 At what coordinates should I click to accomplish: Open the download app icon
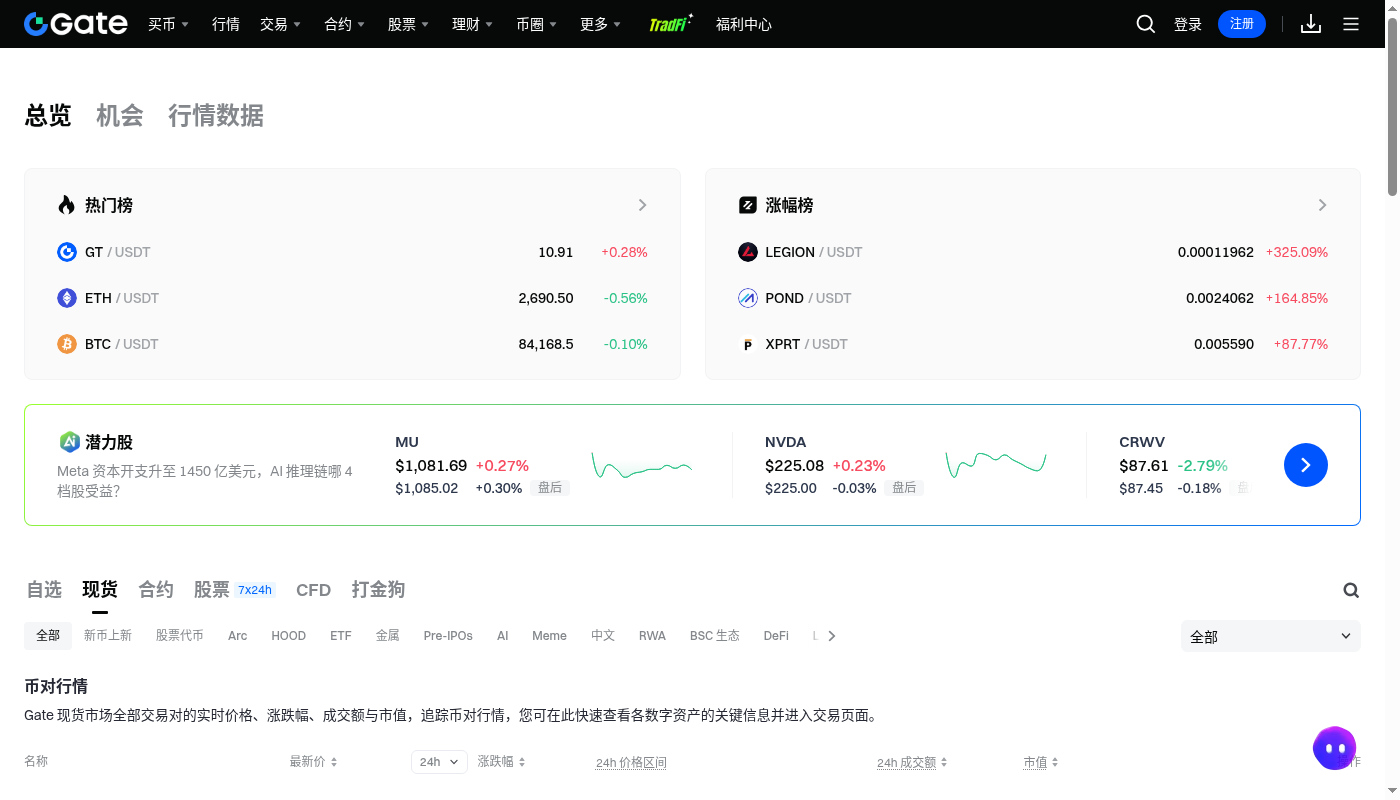[x=1311, y=24]
